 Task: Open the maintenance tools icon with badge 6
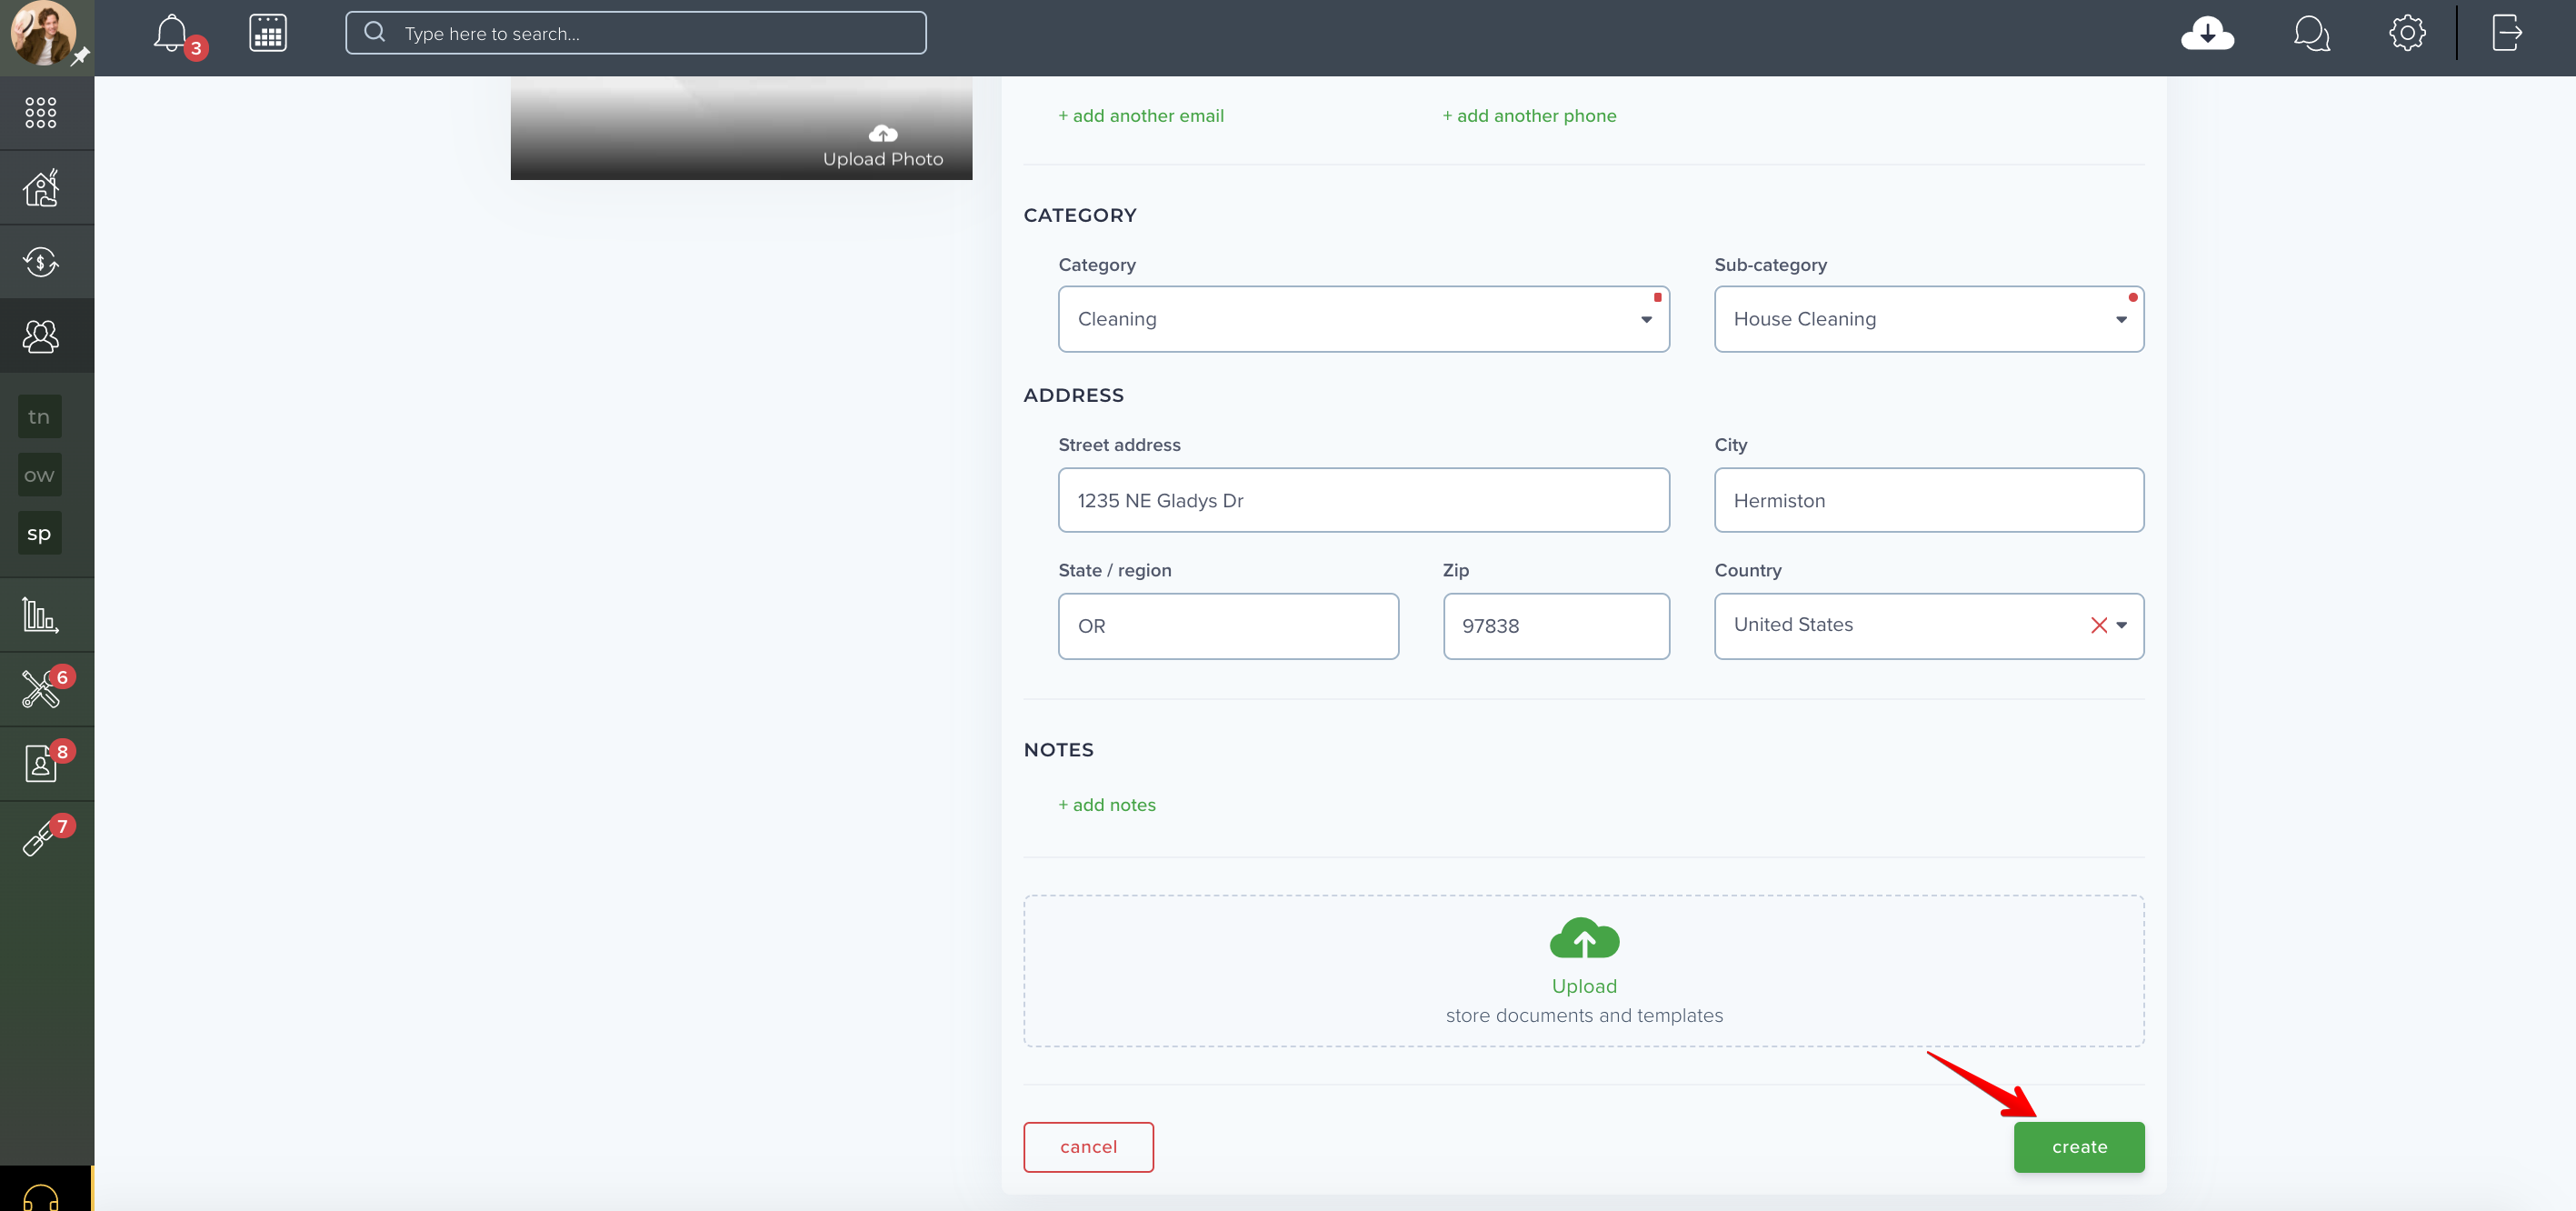pyautogui.click(x=41, y=688)
